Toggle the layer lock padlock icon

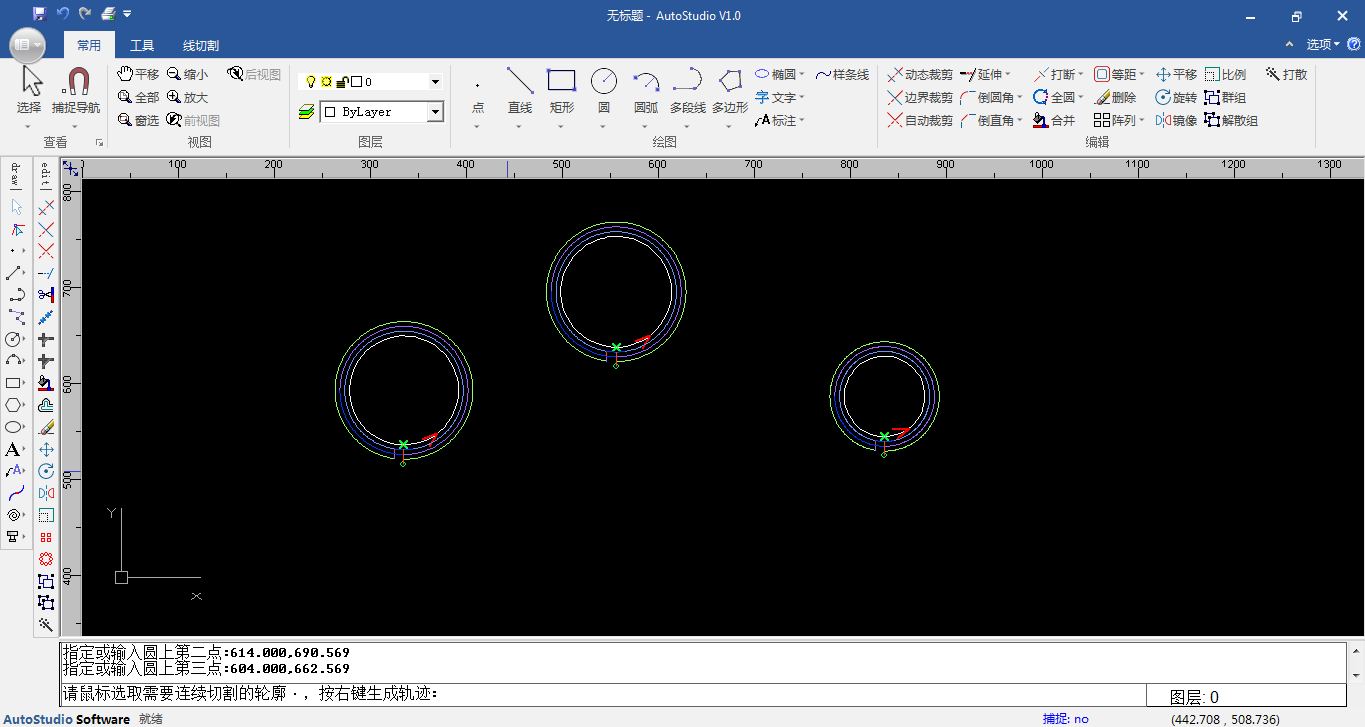(x=342, y=82)
